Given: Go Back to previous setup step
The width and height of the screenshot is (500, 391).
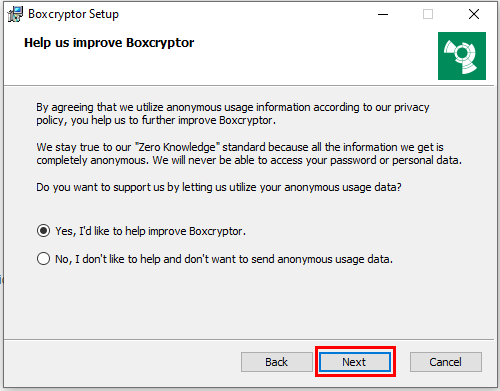Looking at the screenshot, I should pyautogui.click(x=276, y=362).
